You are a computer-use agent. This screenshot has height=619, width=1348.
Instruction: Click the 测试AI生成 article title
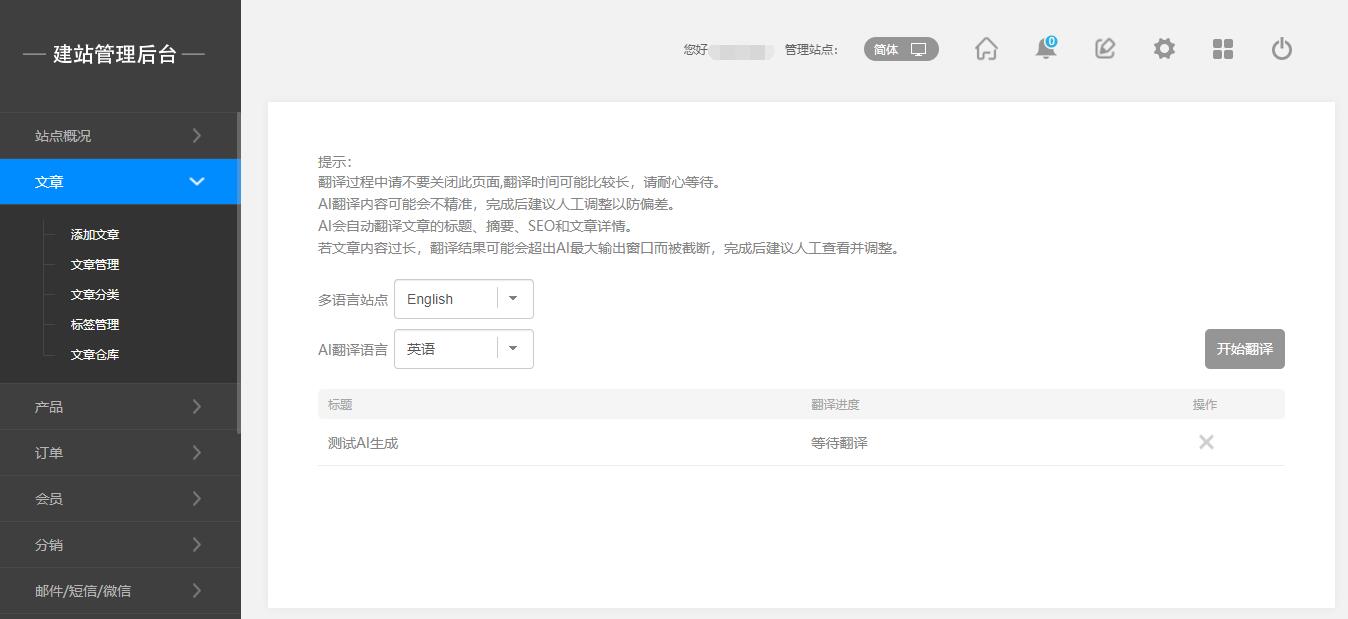pyautogui.click(x=363, y=443)
